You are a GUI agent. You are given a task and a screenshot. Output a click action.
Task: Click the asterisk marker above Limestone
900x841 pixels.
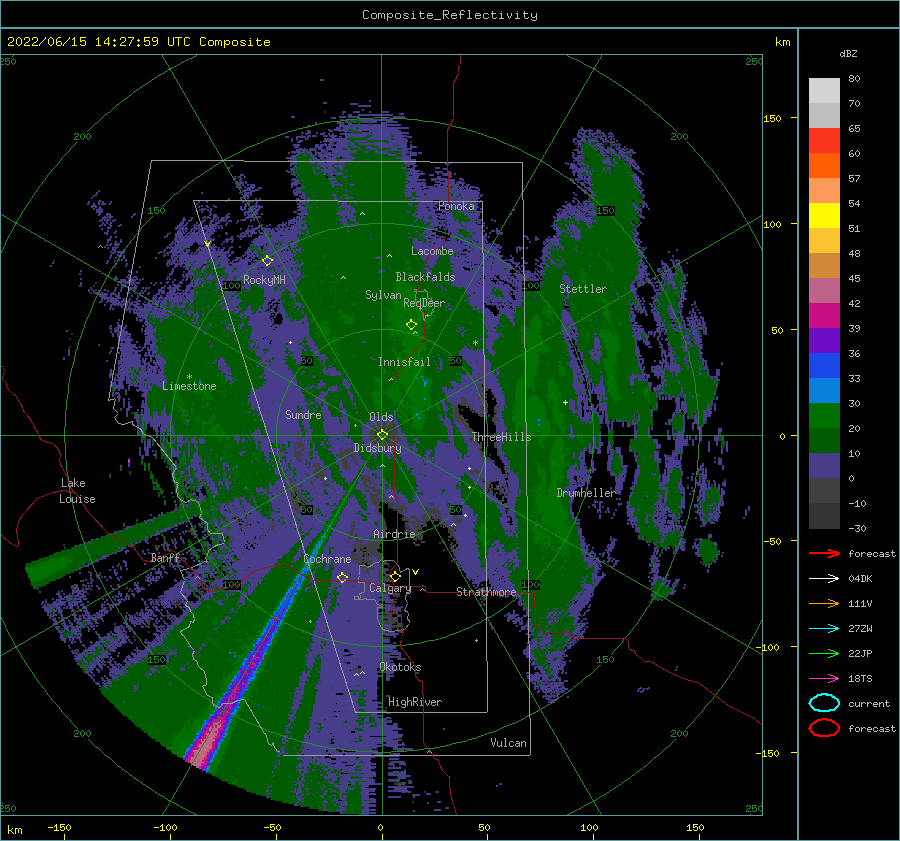coord(189,377)
